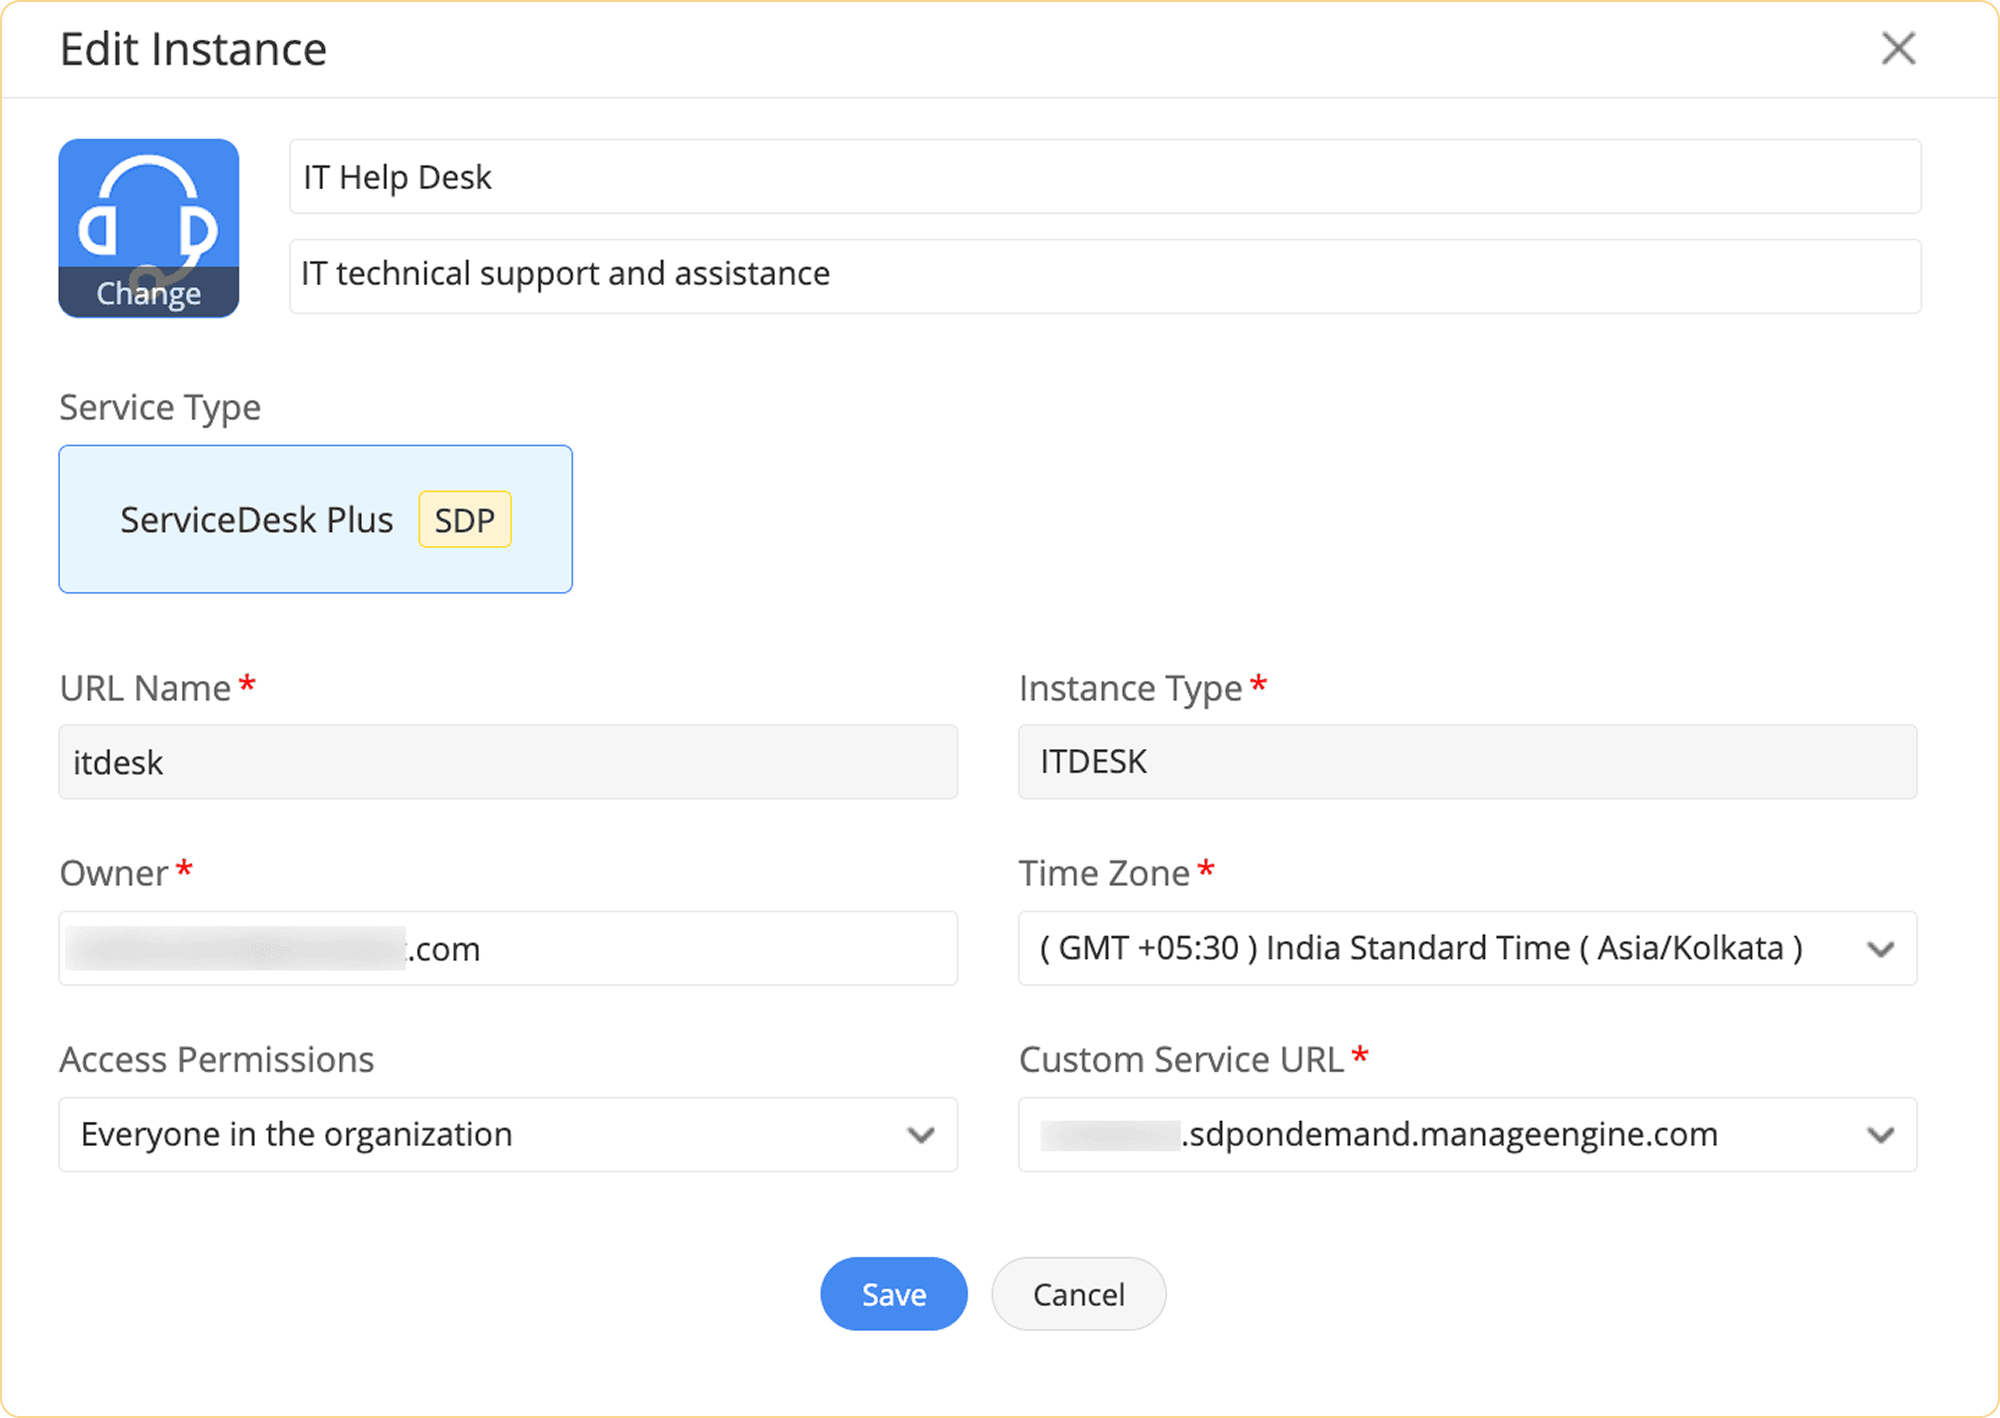Click the Edit Instance dialog title

click(x=193, y=49)
